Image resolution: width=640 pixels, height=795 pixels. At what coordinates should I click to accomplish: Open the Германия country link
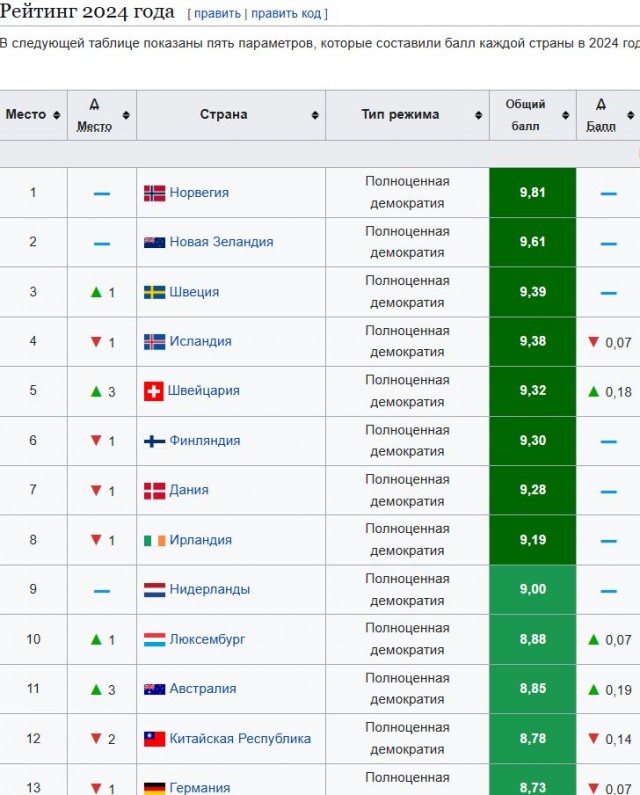pos(200,787)
